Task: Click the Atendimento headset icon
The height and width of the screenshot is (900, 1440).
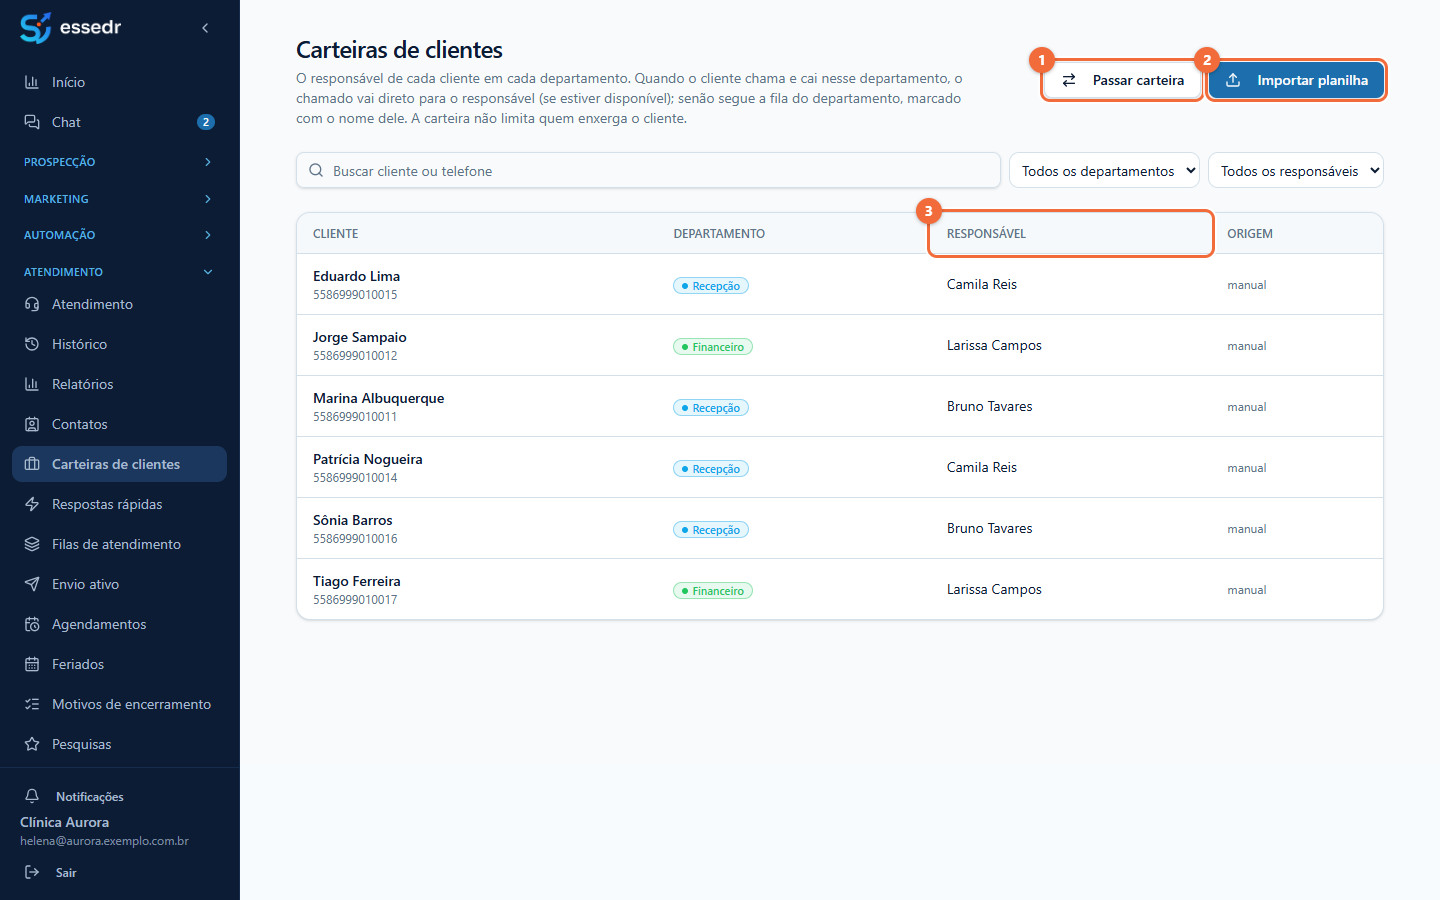Action: coord(32,304)
